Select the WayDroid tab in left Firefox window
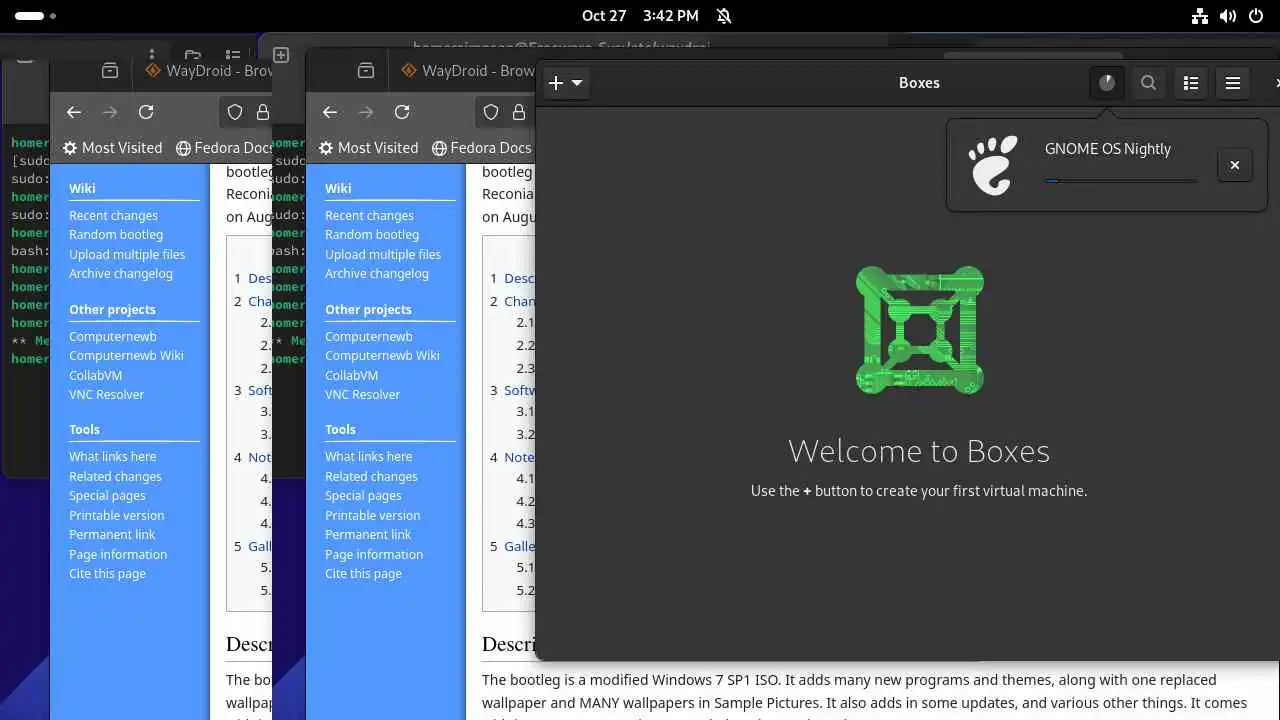 208,71
